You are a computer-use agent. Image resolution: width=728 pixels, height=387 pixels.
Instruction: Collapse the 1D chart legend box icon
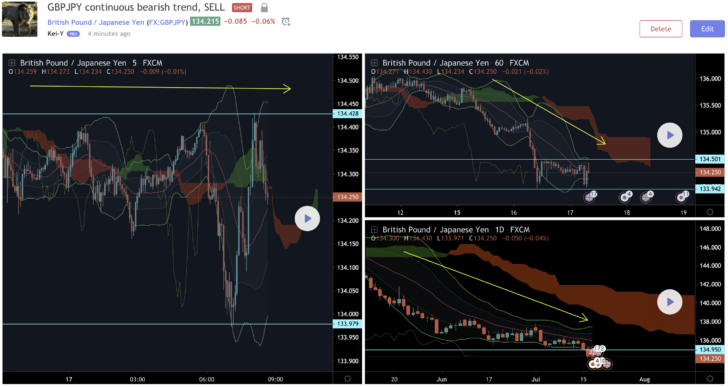(x=374, y=229)
